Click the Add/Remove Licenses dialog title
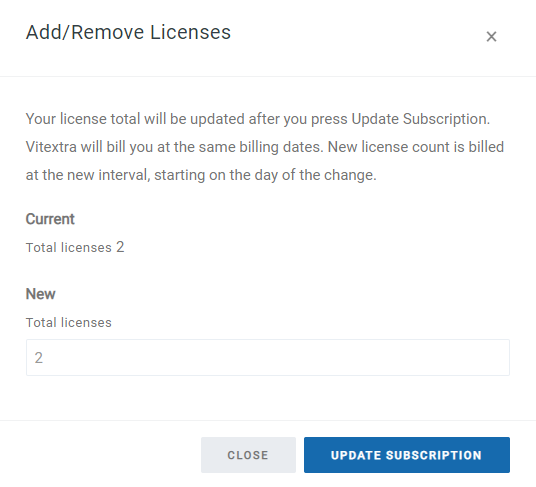This screenshot has width=536, height=487. 128,32
